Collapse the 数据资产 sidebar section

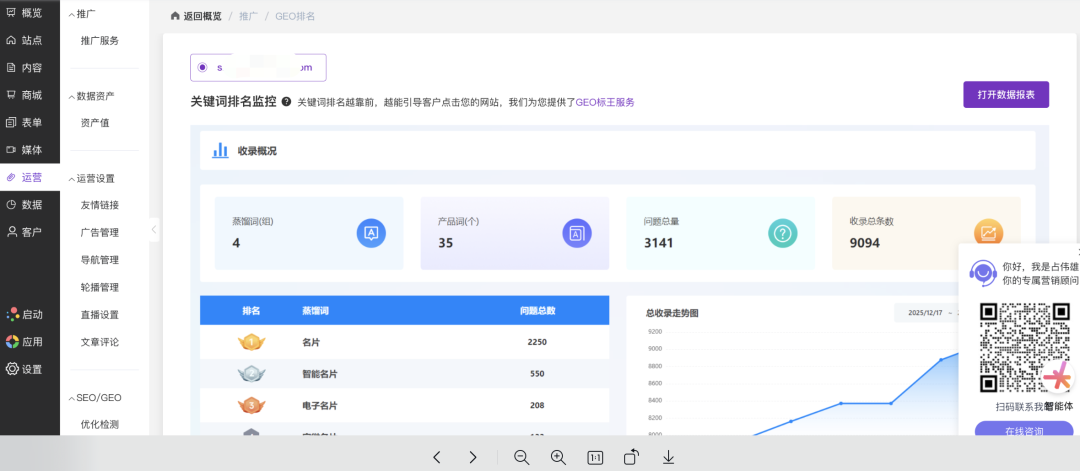point(71,96)
